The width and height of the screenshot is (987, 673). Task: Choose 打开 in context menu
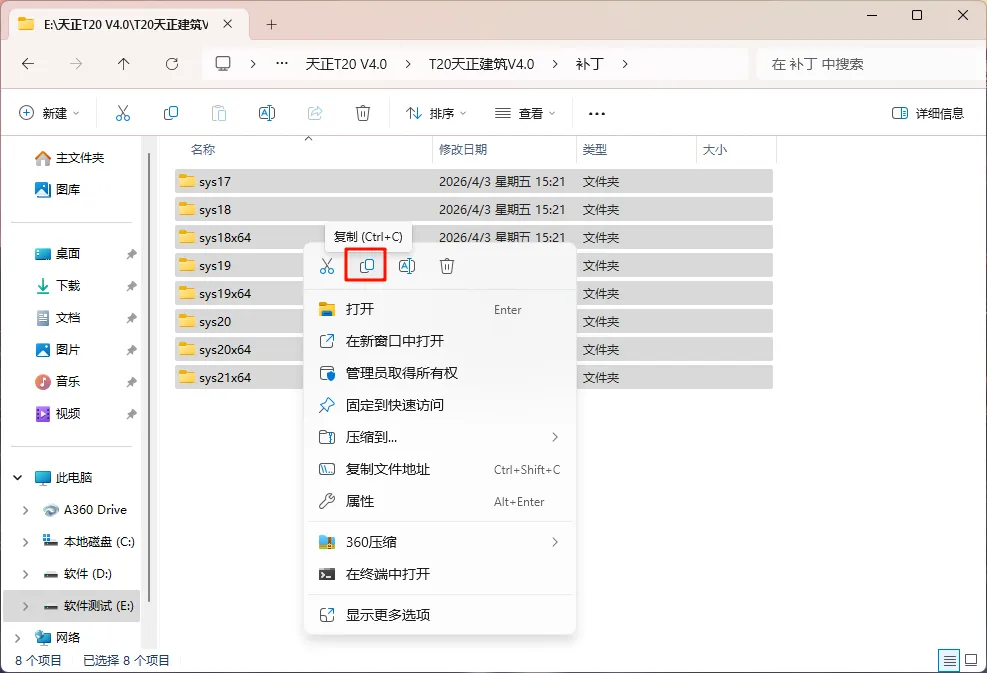(x=439, y=309)
